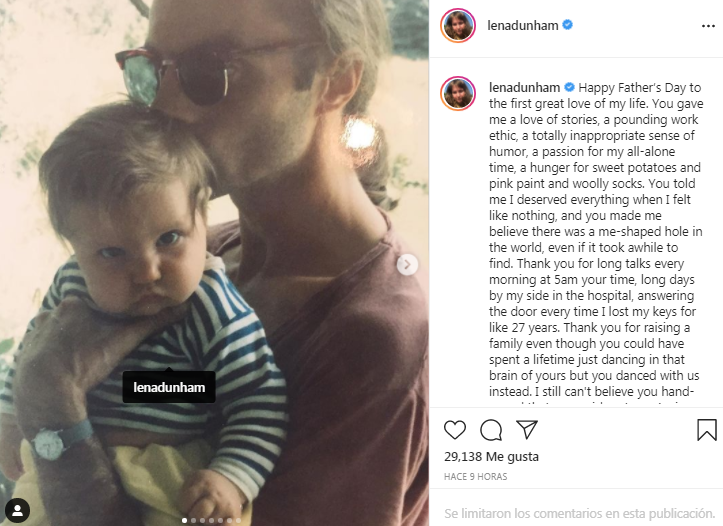Go to next photo with arrow
This screenshot has width=723, height=526.
pyautogui.click(x=407, y=265)
